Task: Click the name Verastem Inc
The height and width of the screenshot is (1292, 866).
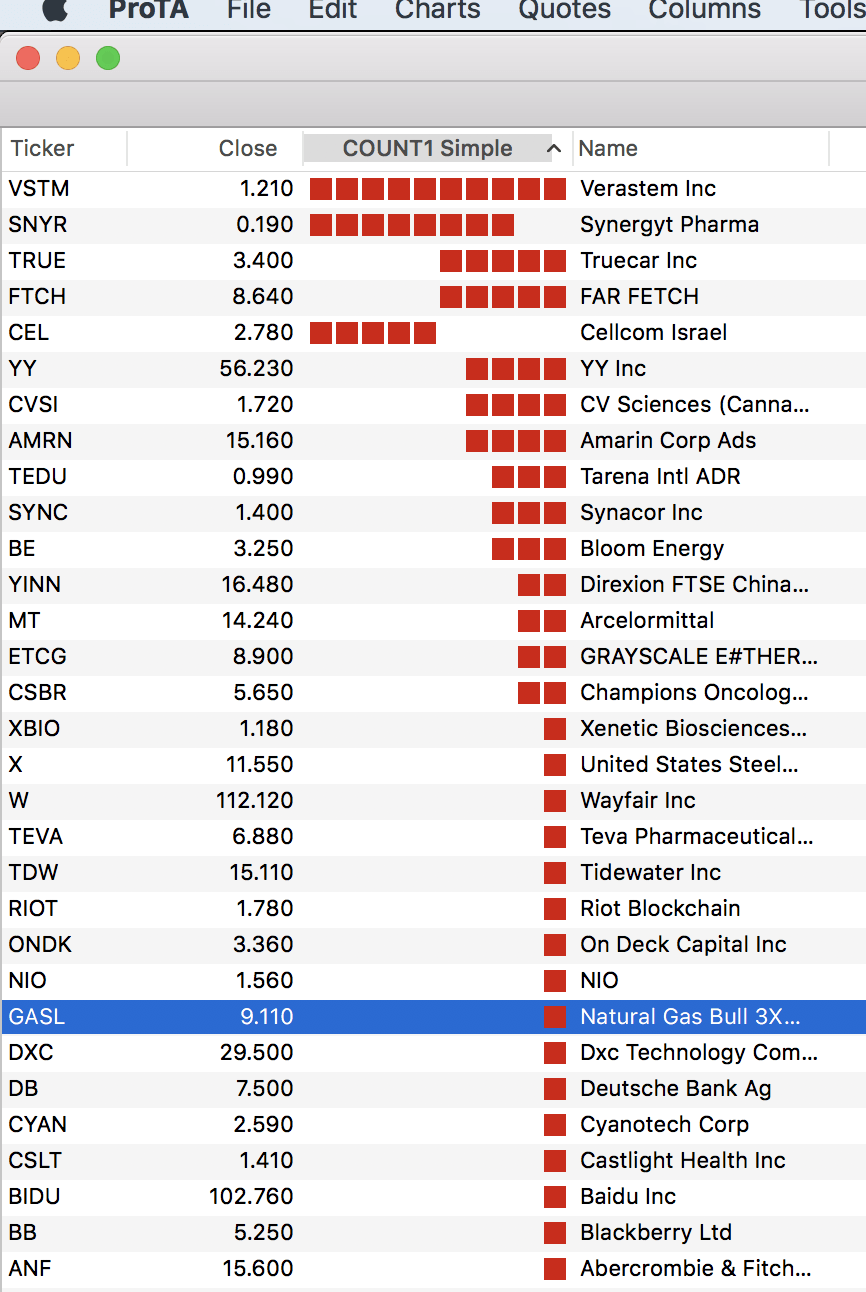Action: pos(648,188)
